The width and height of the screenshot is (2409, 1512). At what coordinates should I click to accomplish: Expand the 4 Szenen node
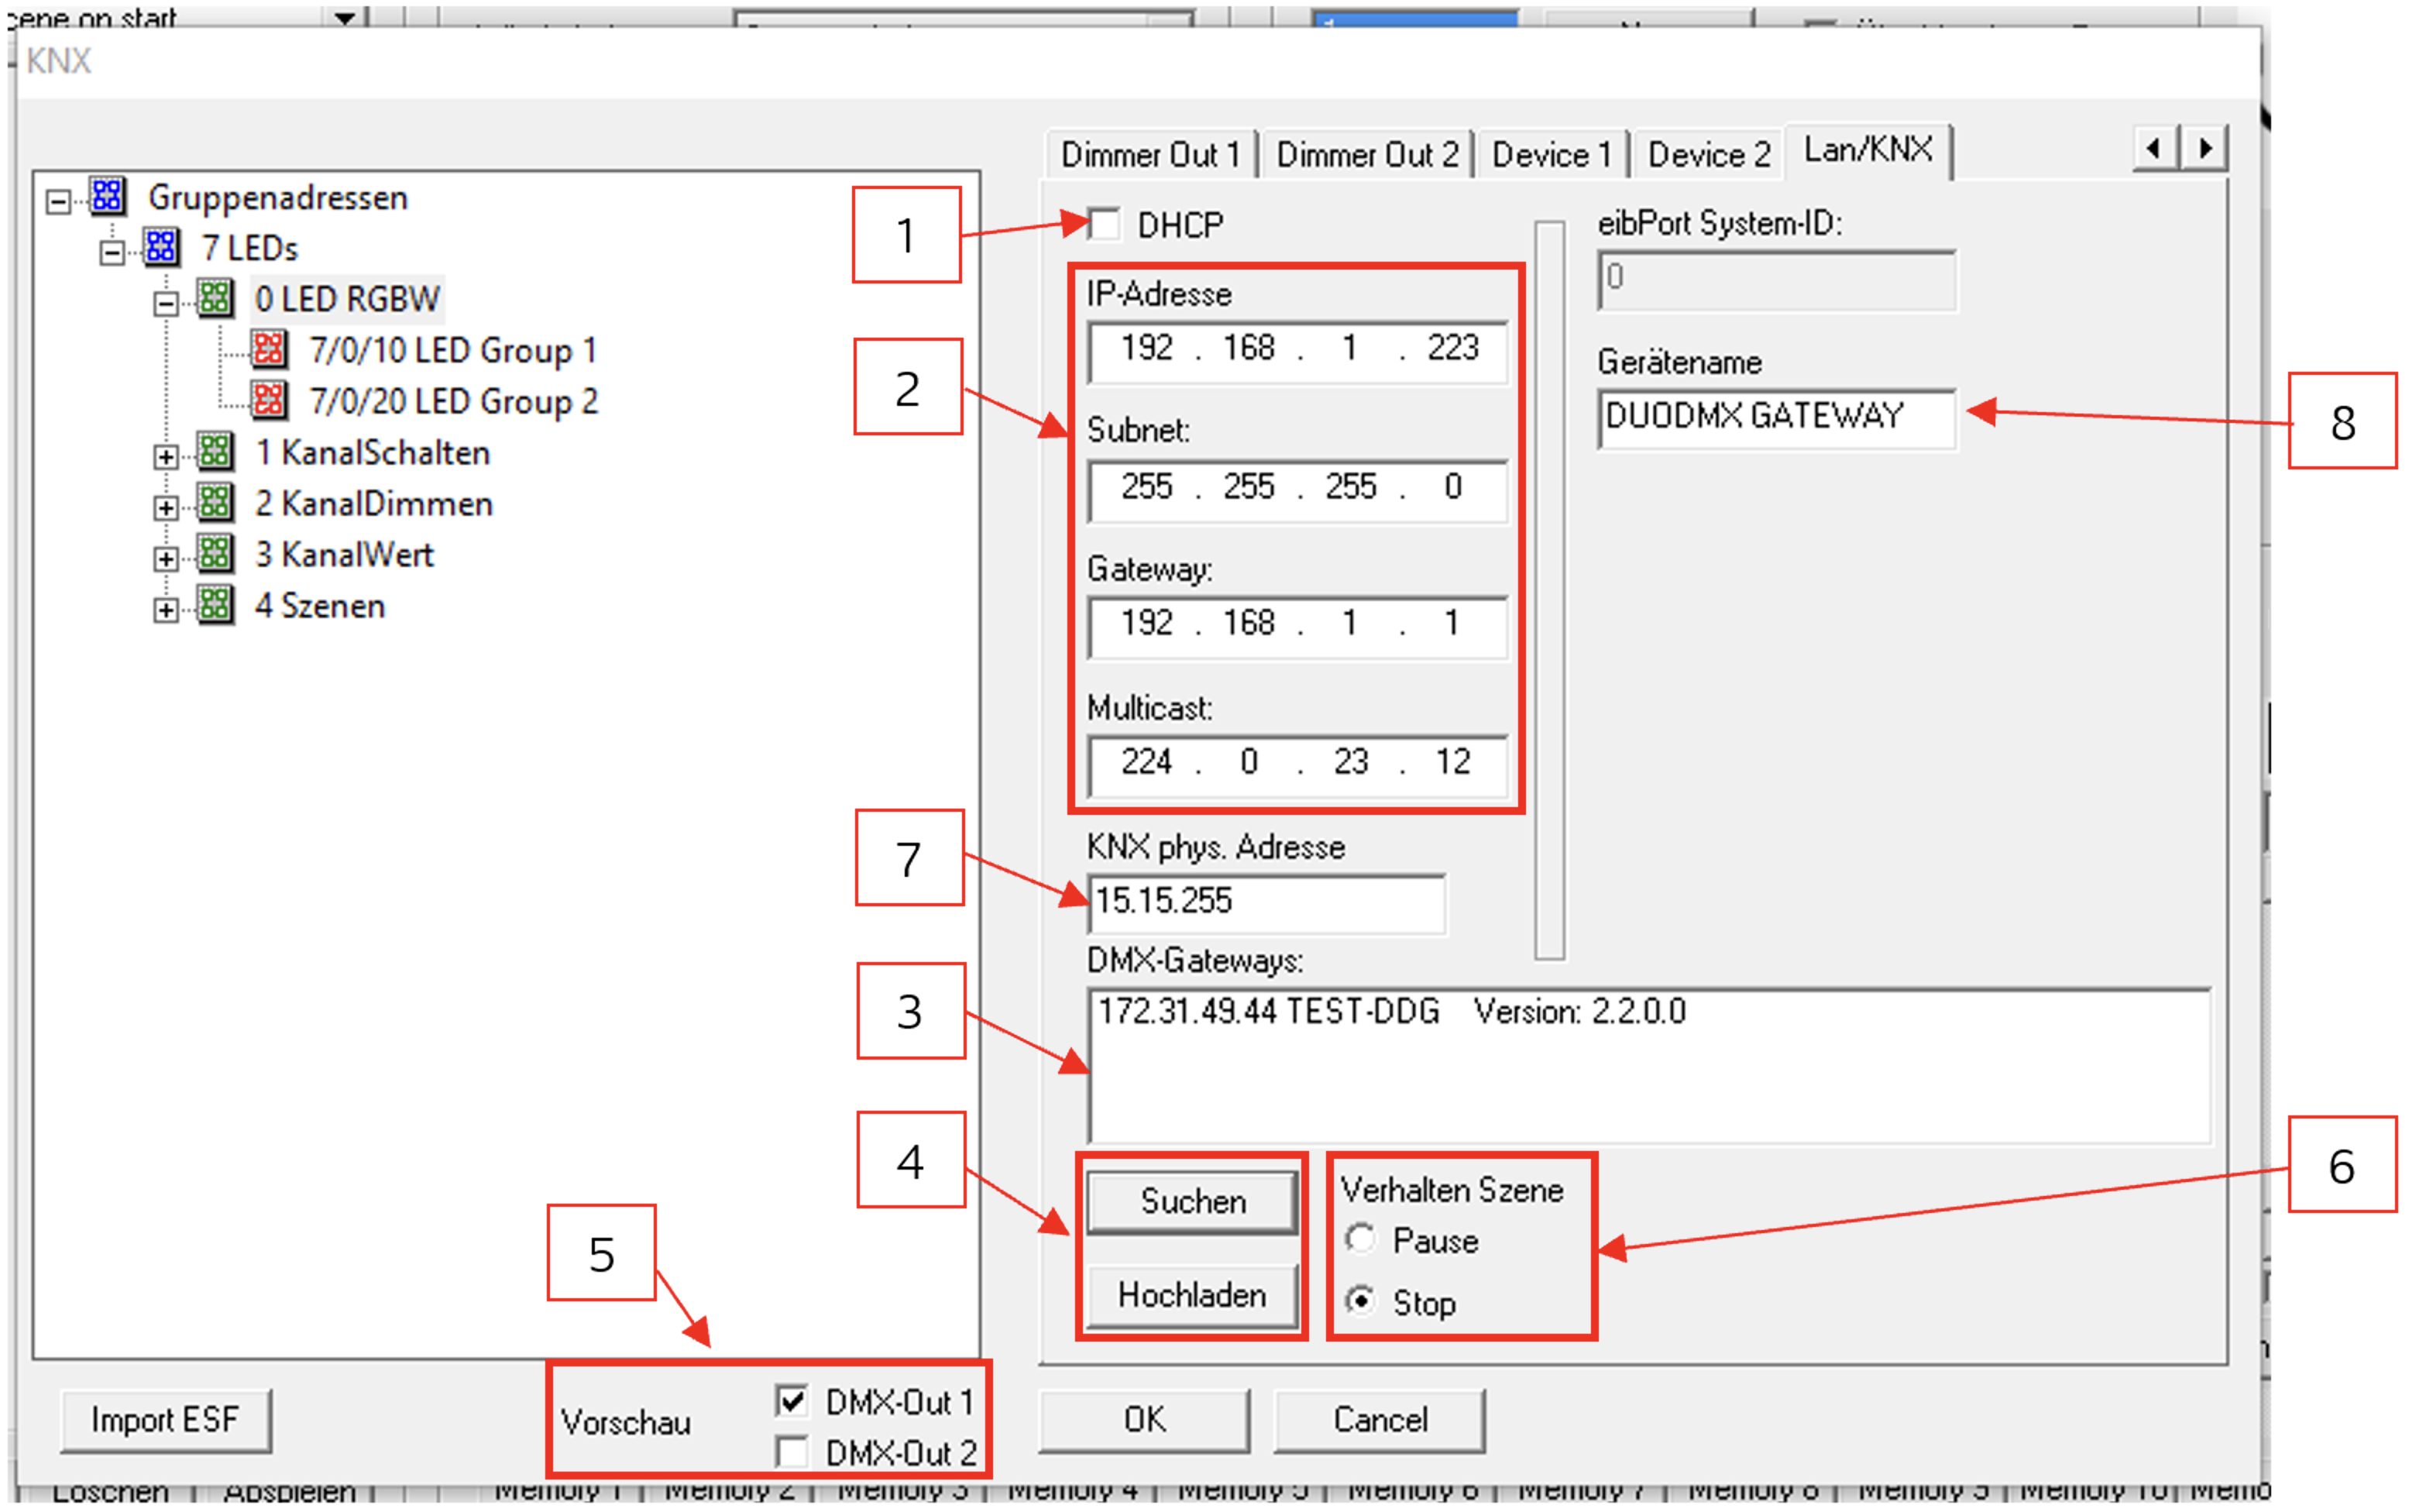(166, 611)
